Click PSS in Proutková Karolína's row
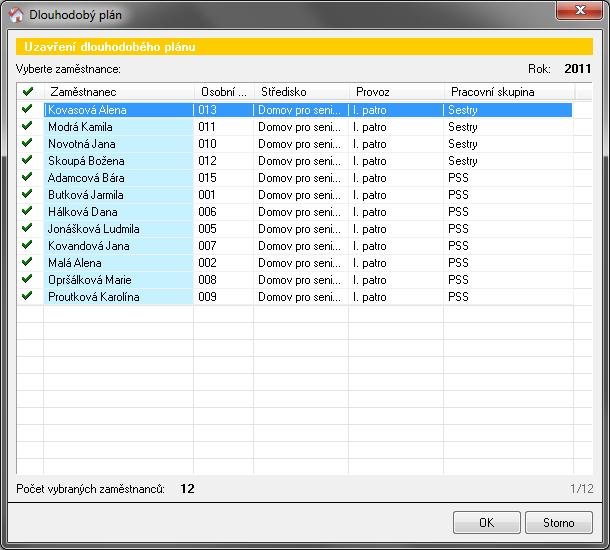Image resolution: width=610 pixels, height=550 pixels. (458, 297)
